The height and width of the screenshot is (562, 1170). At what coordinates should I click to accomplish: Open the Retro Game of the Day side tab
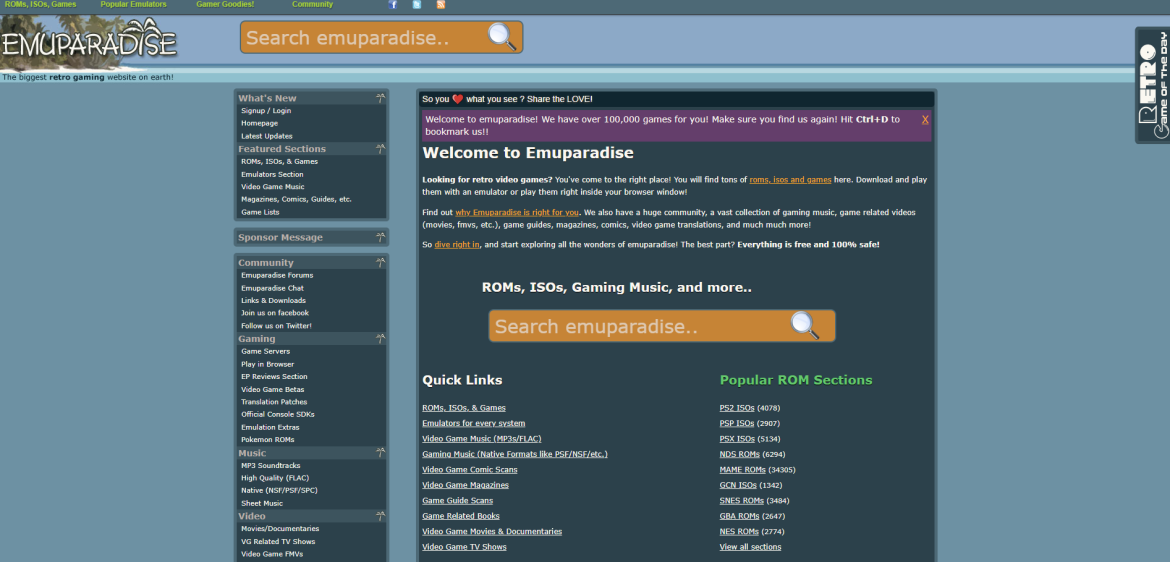tap(1152, 85)
